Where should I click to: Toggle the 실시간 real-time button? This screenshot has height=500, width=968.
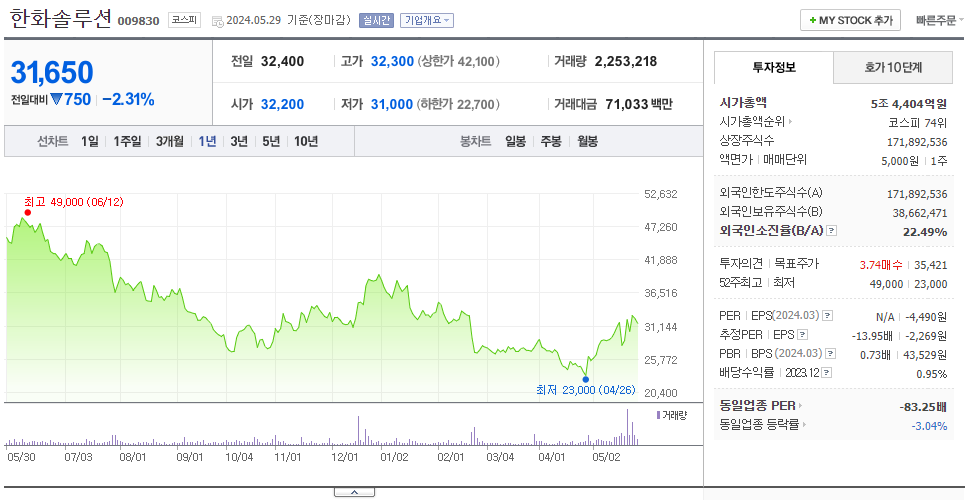coord(376,20)
